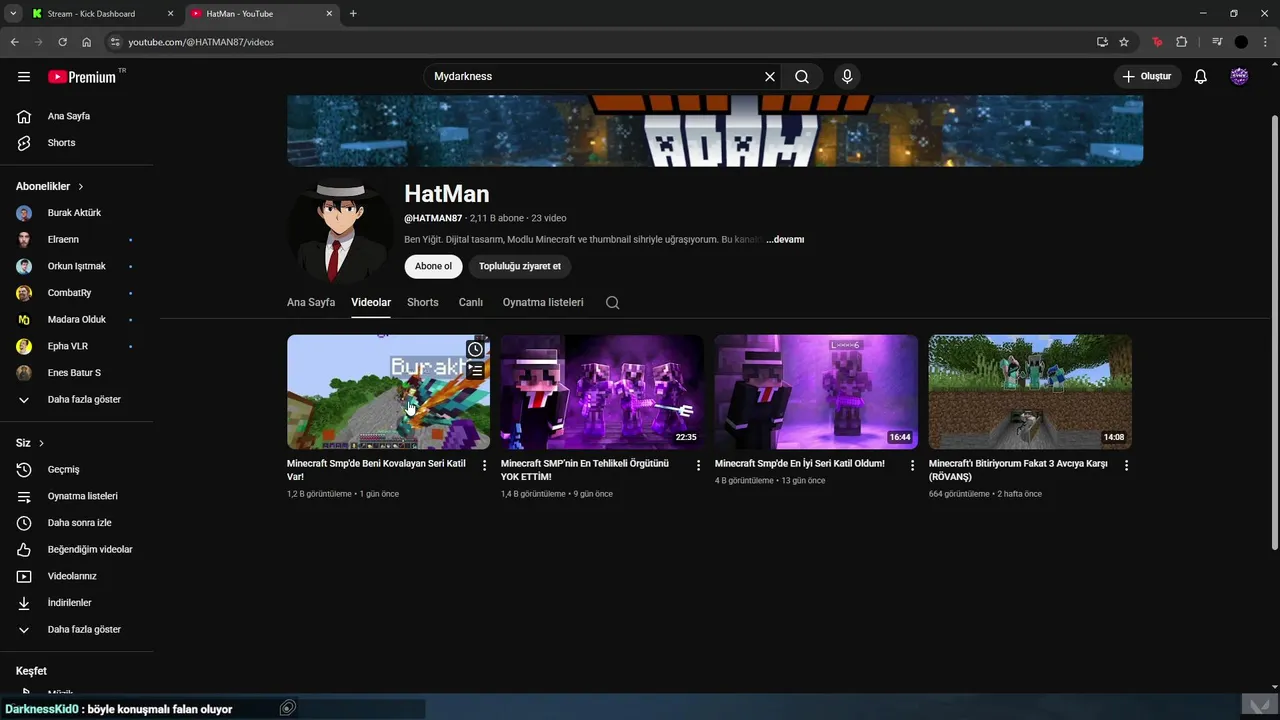Open the browser extensions puzzle icon

pyautogui.click(x=1182, y=42)
